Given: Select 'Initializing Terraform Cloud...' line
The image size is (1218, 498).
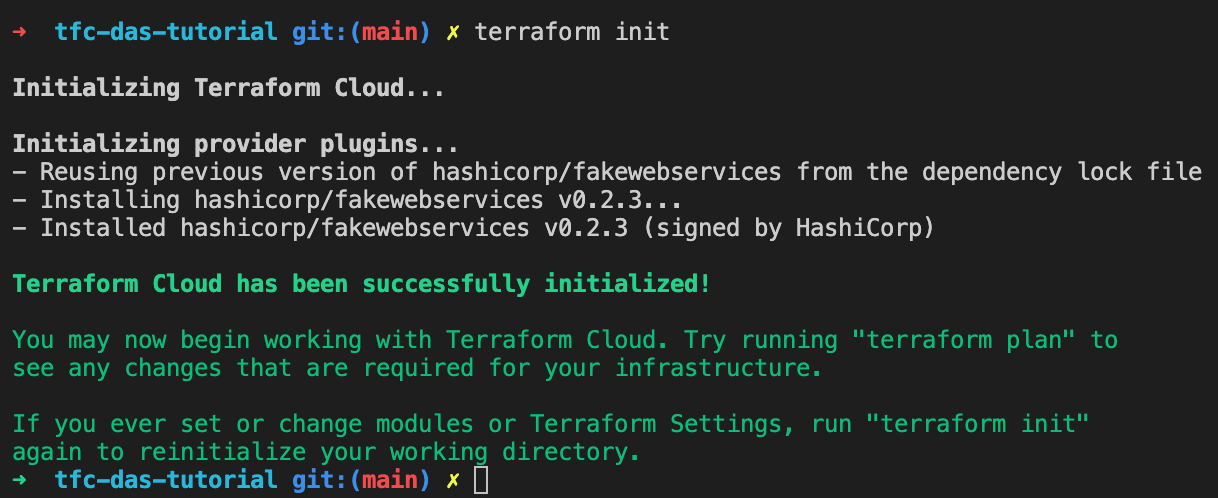Looking at the screenshot, I should [x=228, y=88].
